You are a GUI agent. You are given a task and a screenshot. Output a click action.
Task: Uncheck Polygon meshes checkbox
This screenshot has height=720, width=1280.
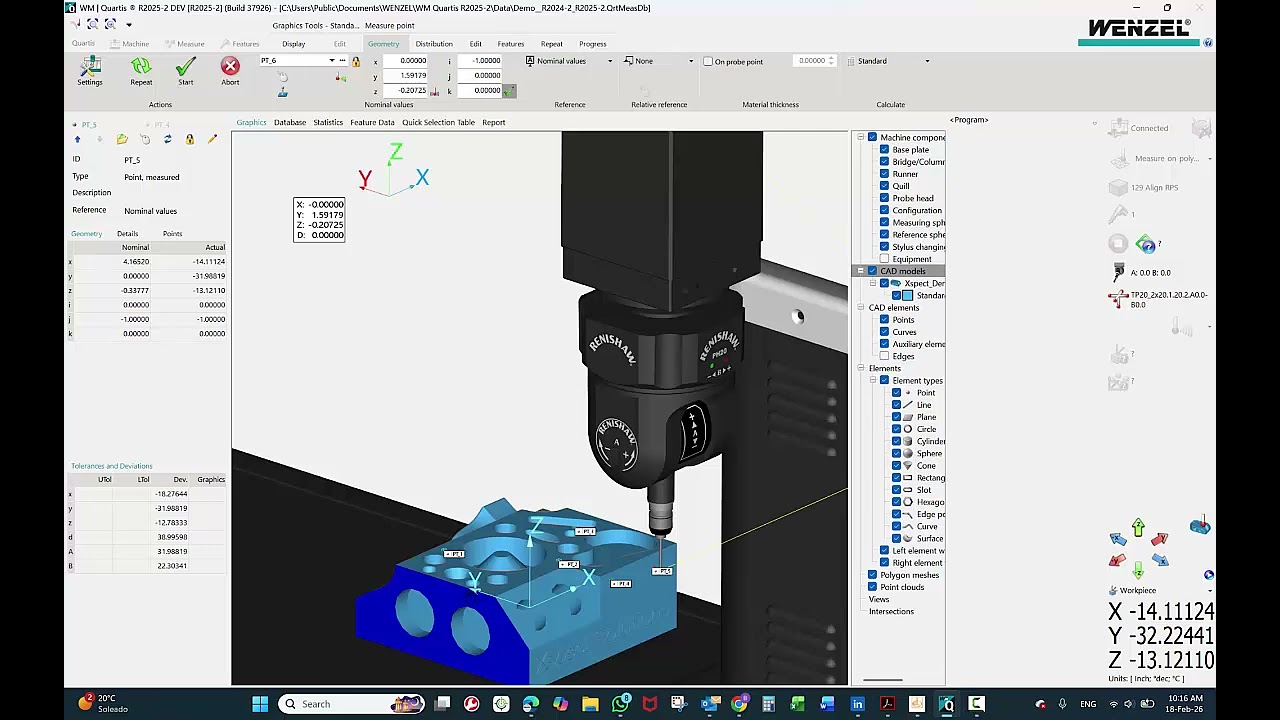pyautogui.click(x=872, y=575)
